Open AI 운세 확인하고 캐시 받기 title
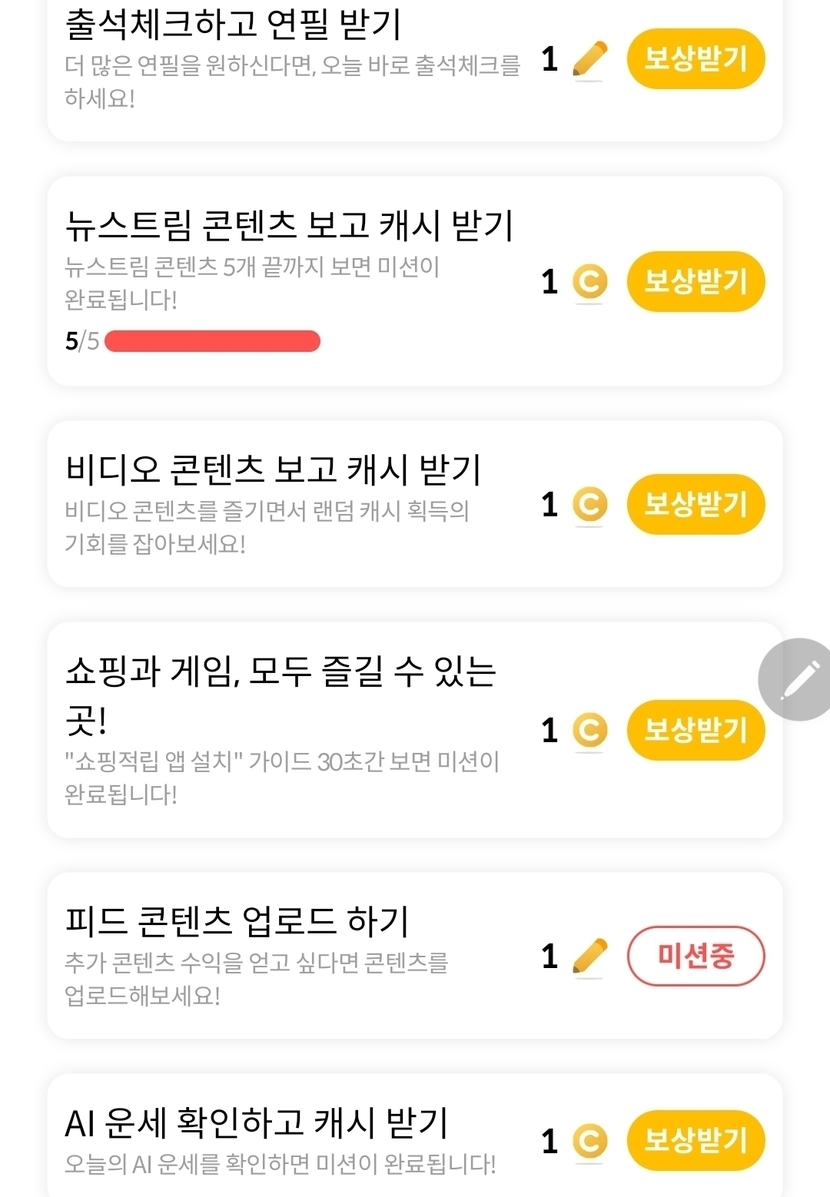830x1197 pixels. point(256,1123)
